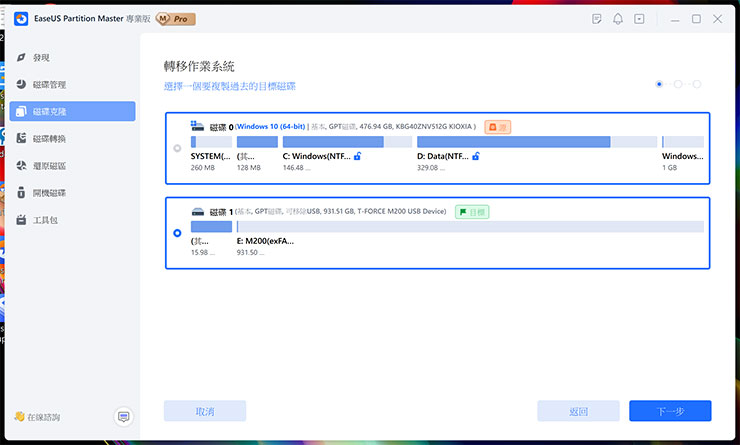Maximize the EaseUS window

click(696, 19)
